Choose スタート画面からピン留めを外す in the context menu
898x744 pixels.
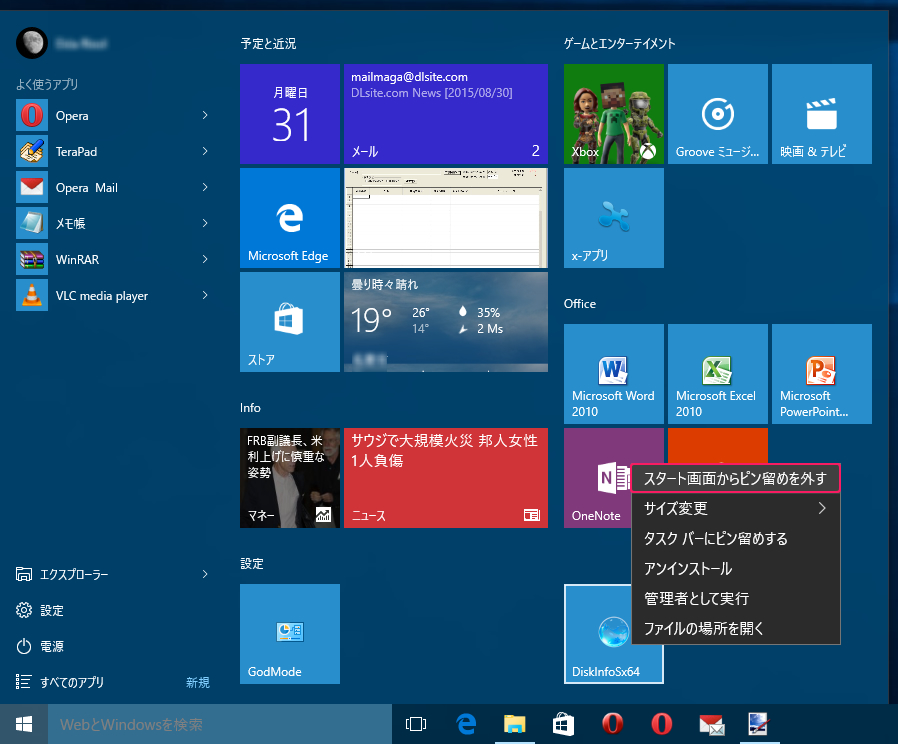735,478
